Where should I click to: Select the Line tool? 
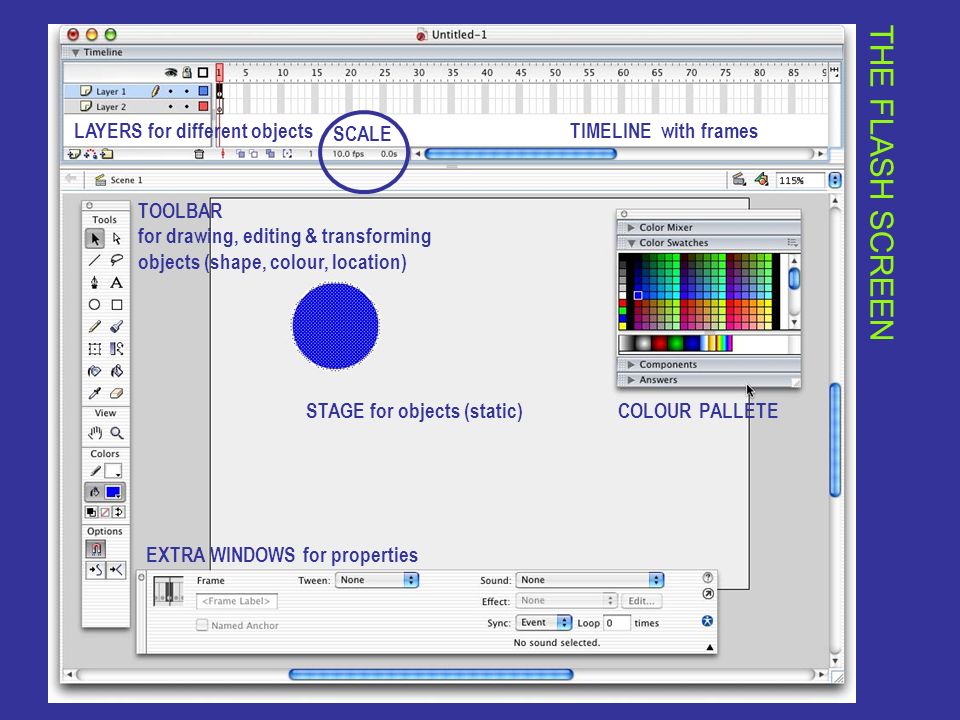click(94, 261)
